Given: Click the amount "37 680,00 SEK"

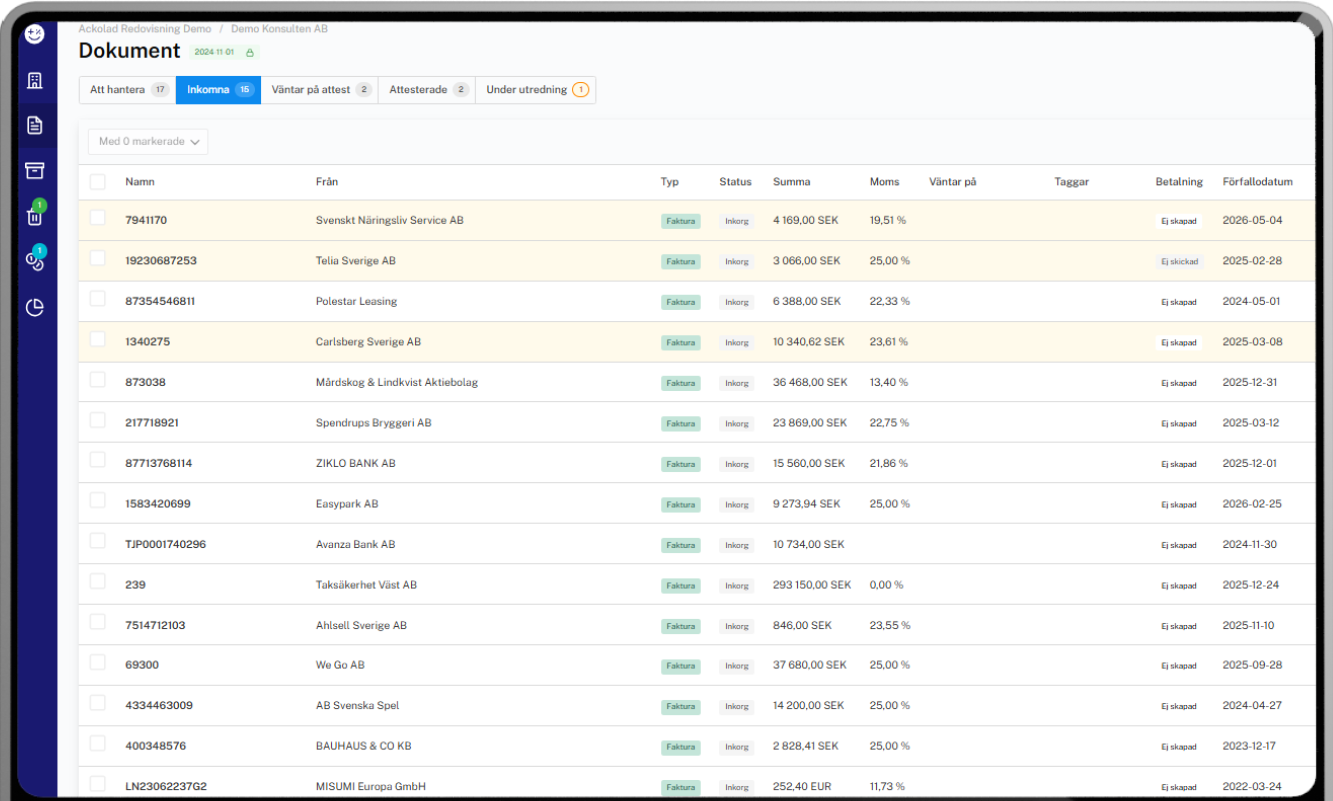Looking at the screenshot, I should 810,665.
